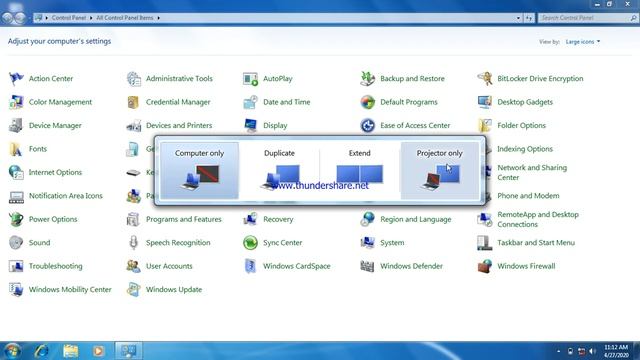
Task: Open Default Programs icon
Action: [367, 102]
